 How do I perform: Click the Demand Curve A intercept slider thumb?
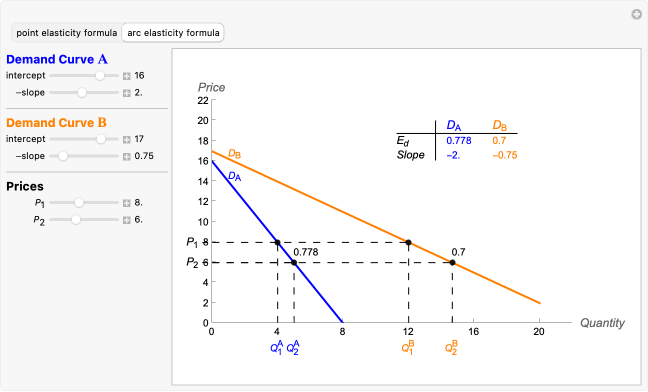(x=100, y=76)
